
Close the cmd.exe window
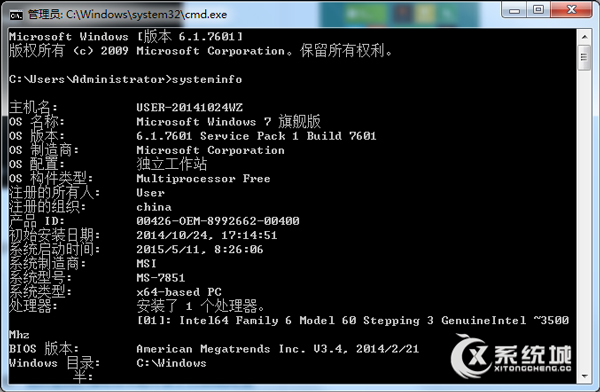pos(572,10)
